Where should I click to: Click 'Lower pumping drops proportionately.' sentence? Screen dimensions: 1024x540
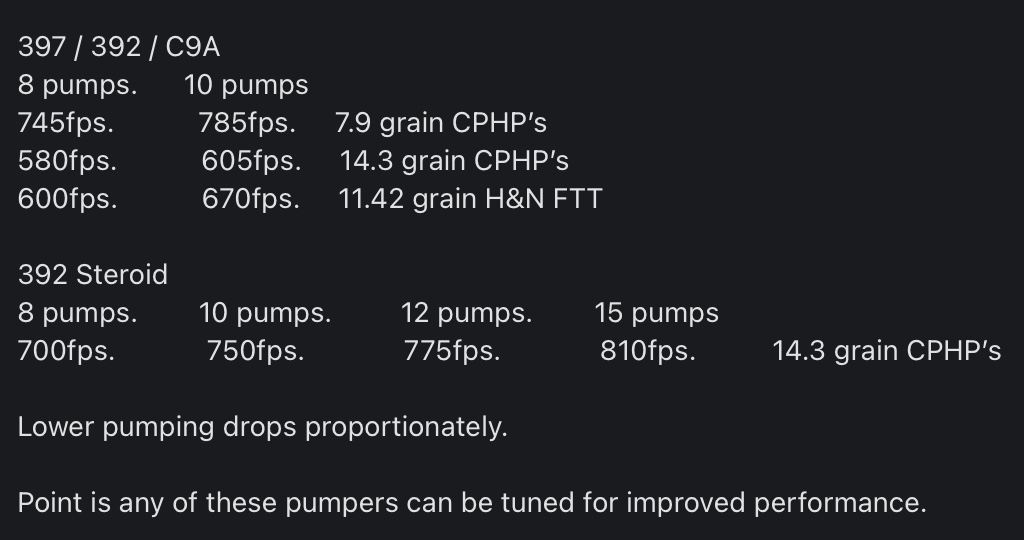[x=263, y=427]
